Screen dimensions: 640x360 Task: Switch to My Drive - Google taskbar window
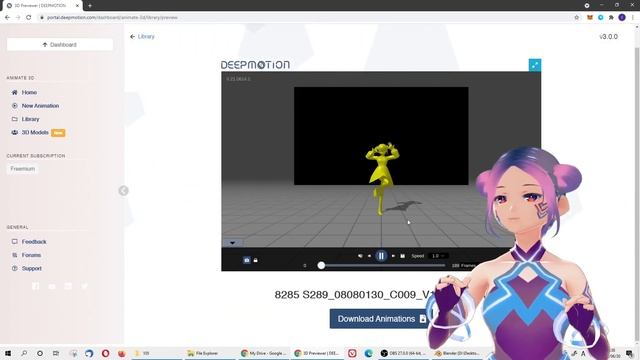pyautogui.click(x=264, y=353)
